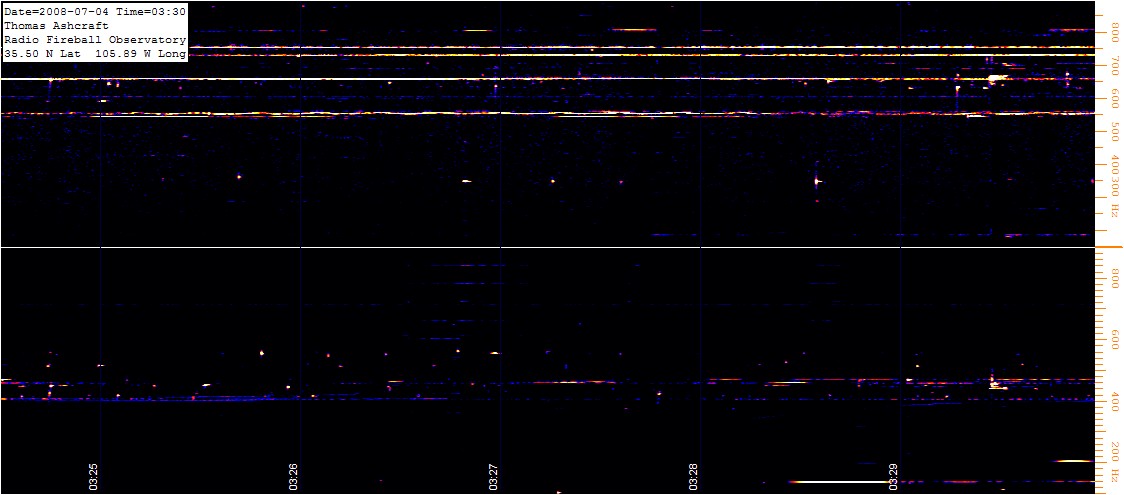Select the 35.50 N Lat 105.89 W Long text
Viewport: 1124px width, 495px height.
(x=95, y=54)
